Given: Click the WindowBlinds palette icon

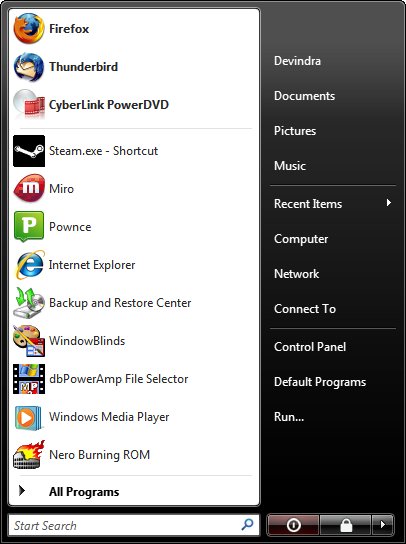Looking at the screenshot, I should coord(29,341).
